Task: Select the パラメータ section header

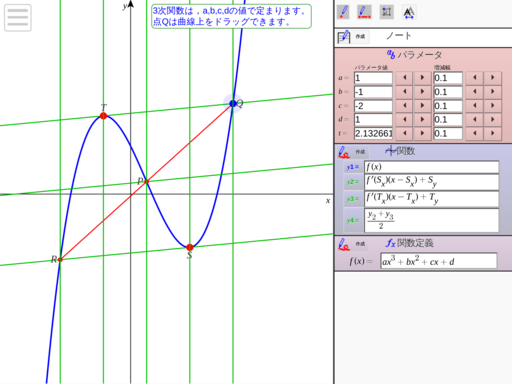Action: (414, 55)
